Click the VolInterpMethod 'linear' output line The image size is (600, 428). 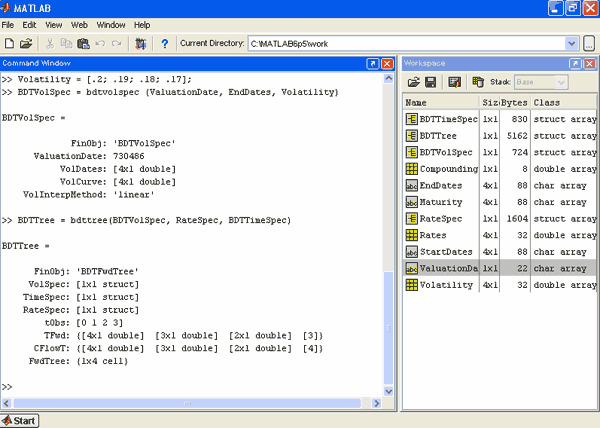88,195
